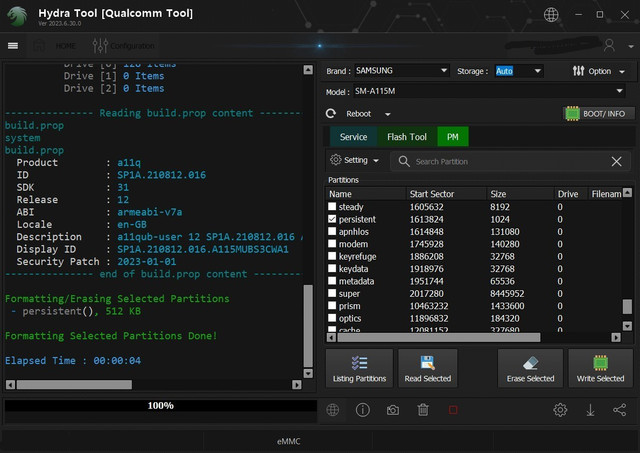Click the HOME icon in toolbar

coord(39,46)
